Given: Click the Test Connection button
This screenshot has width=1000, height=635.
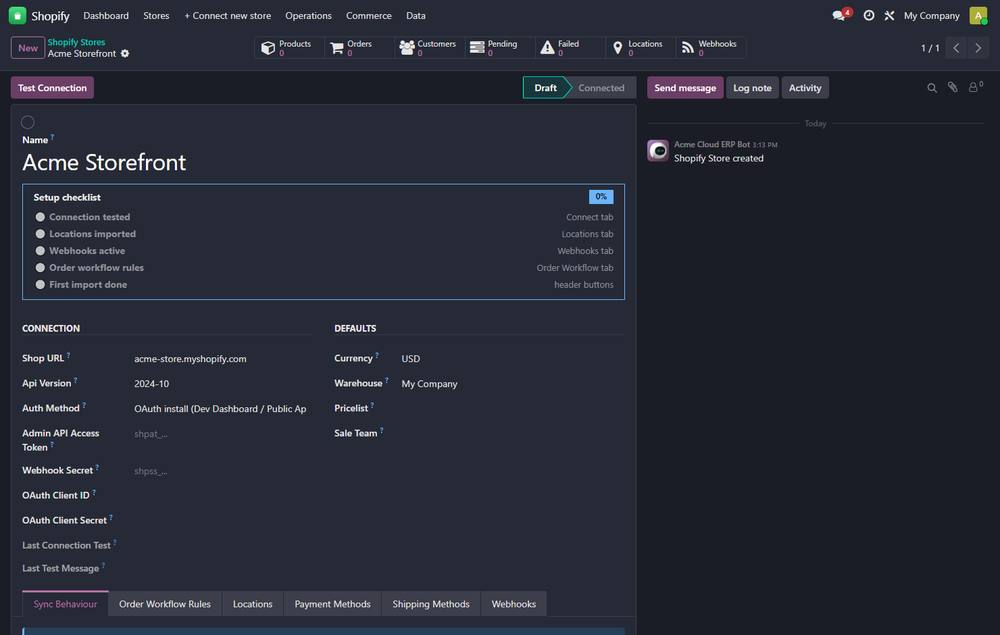Looking at the screenshot, I should click(x=52, y=88).
